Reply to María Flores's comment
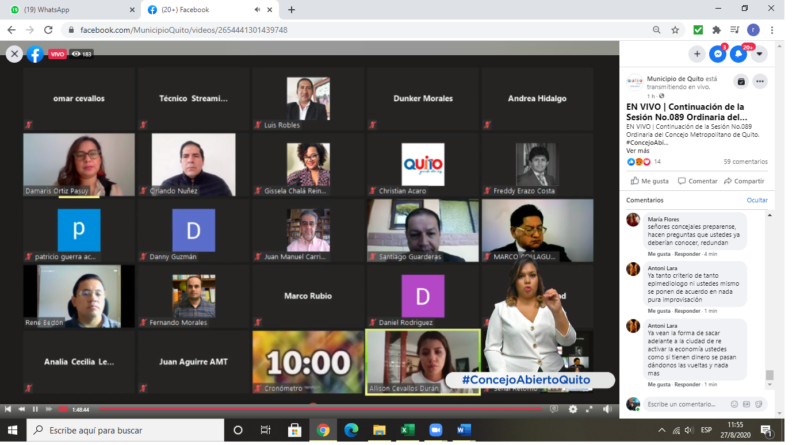This screenshot has width=800, height=445. click(687, 254)
